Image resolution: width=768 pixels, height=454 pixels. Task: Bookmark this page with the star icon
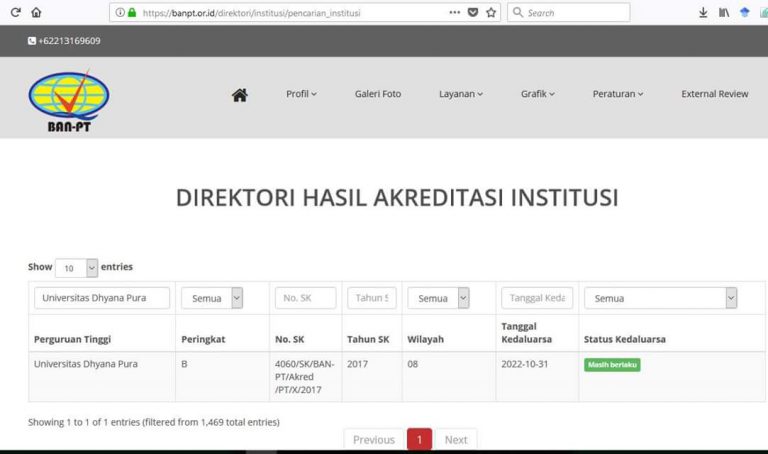tap(491, 13)
